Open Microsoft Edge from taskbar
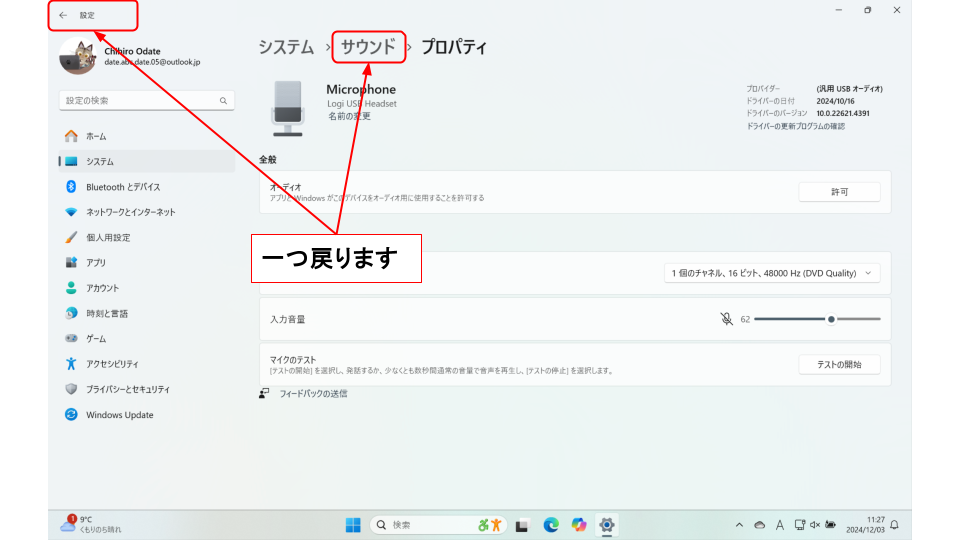The image size is (960, 540). (x=551, y=525)
